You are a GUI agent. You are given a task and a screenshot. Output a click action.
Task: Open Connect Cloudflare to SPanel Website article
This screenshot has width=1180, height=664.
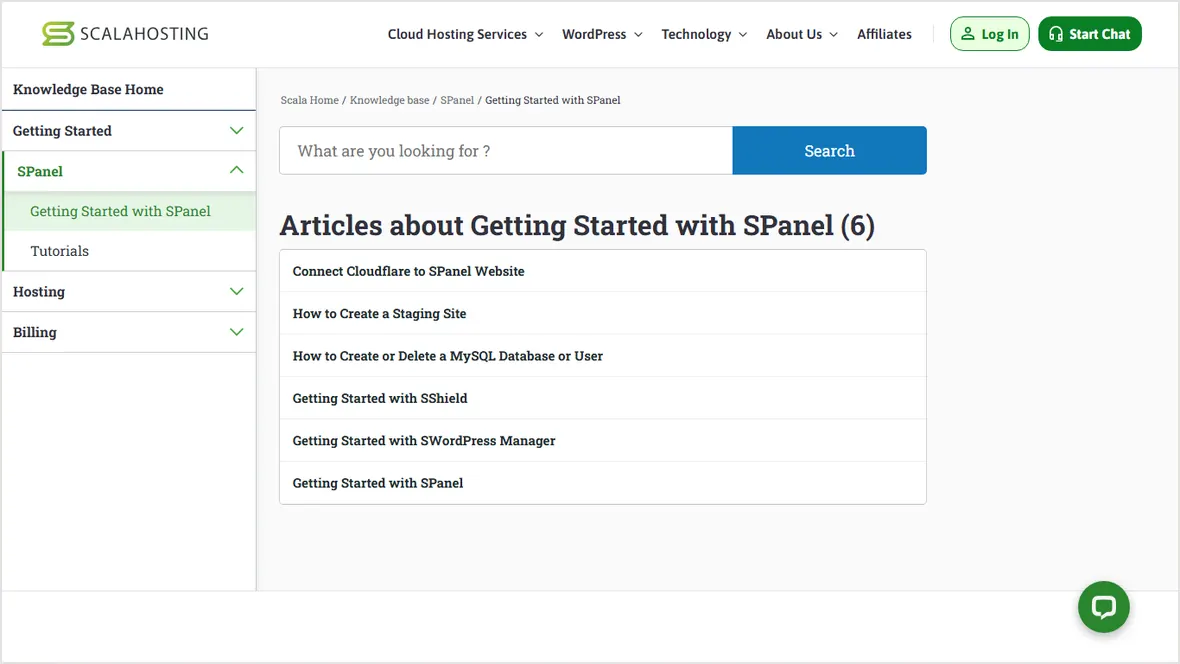603,271
